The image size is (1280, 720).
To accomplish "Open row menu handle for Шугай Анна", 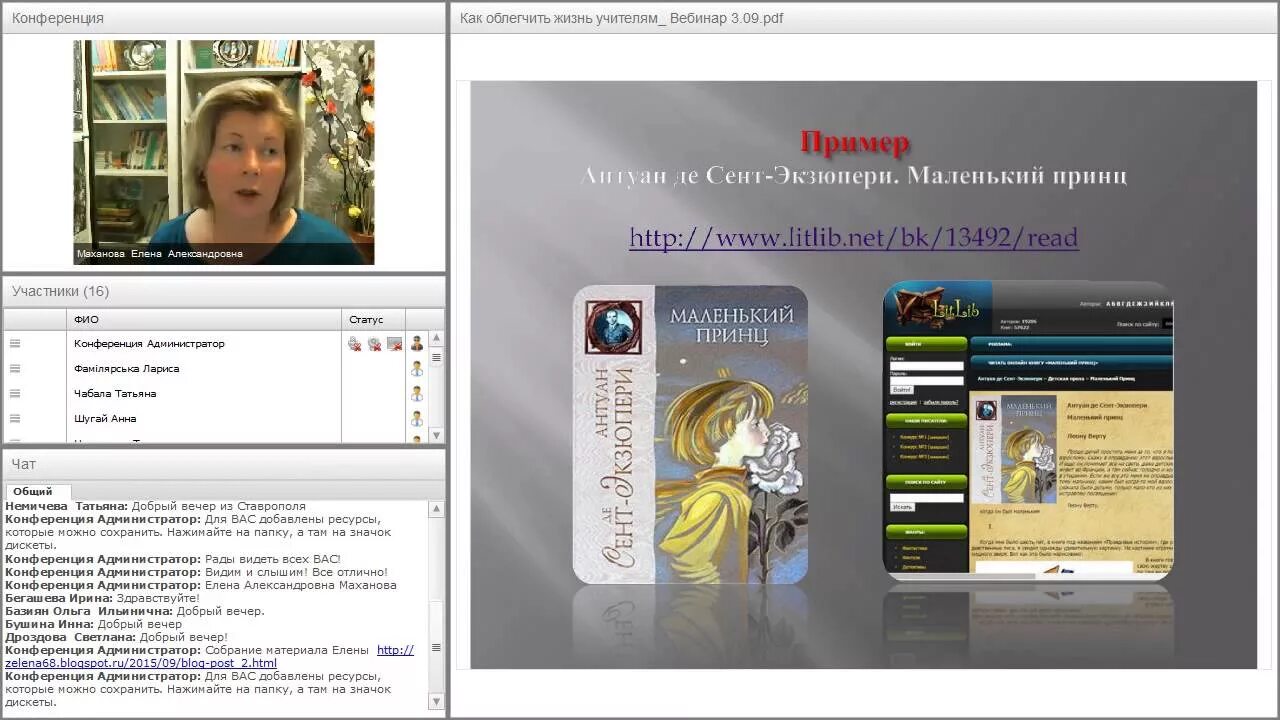I will 15,418.
